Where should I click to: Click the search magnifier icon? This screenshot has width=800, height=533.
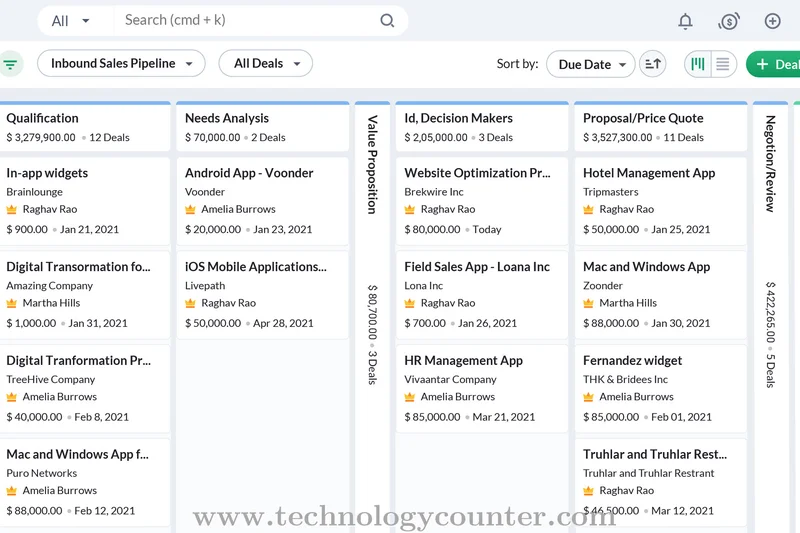(x=387, y=20)
